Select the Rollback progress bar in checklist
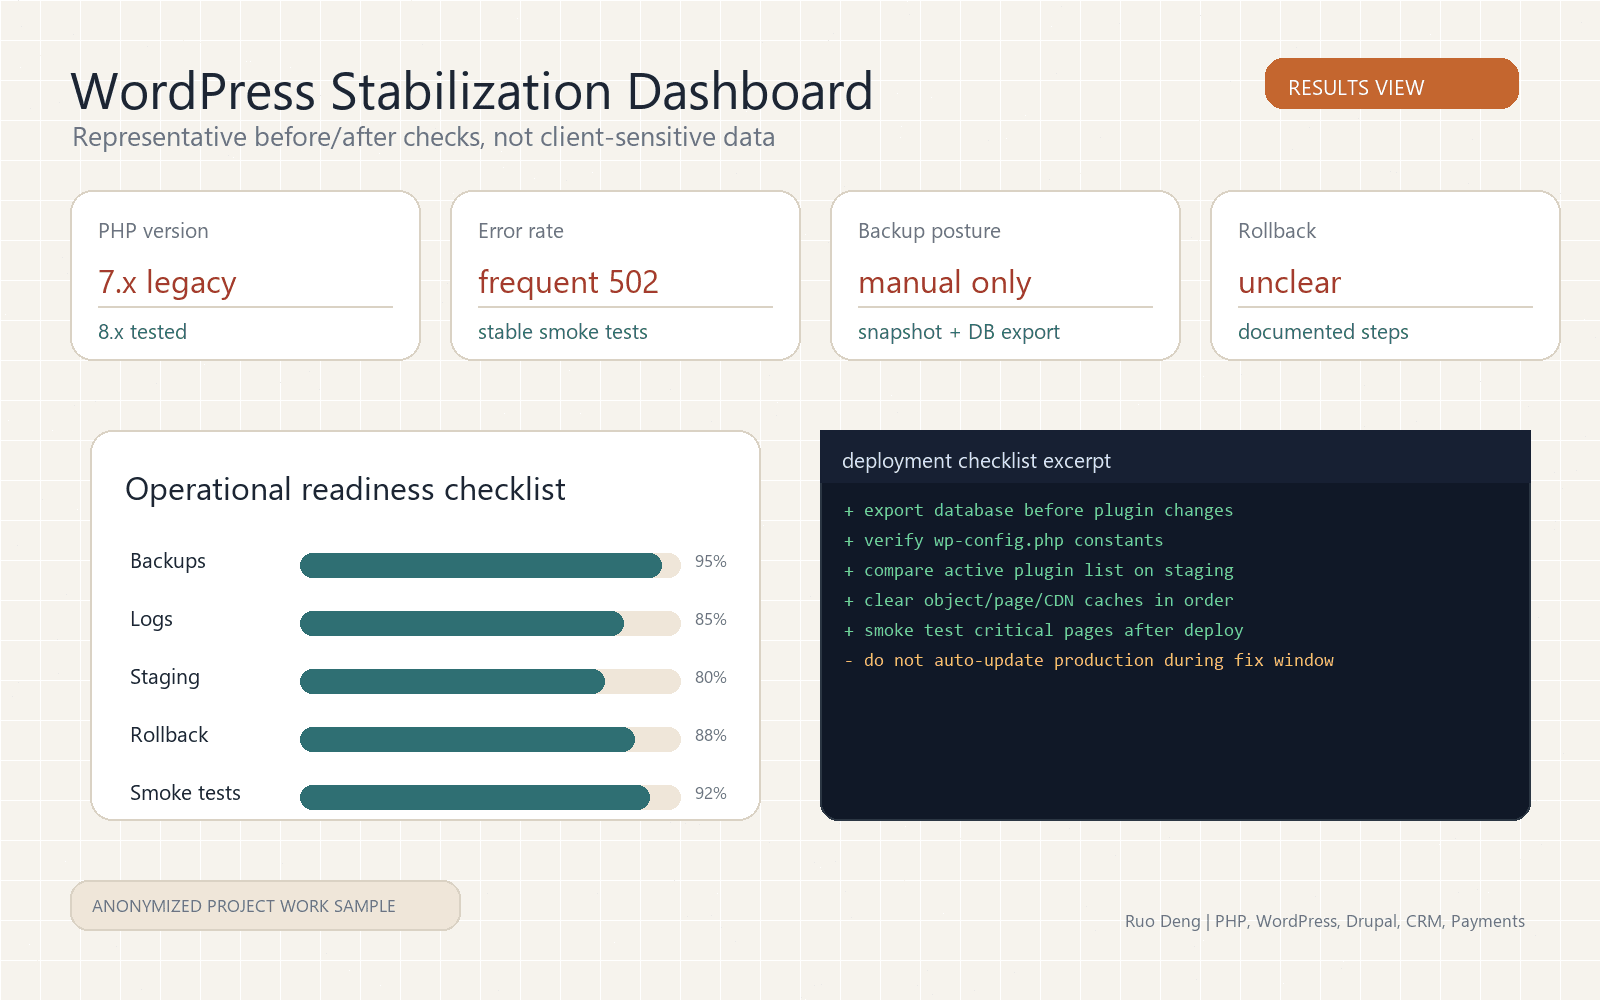Screen dimensions: 1600x1000 pyautogui.click(x=490, y=739)
